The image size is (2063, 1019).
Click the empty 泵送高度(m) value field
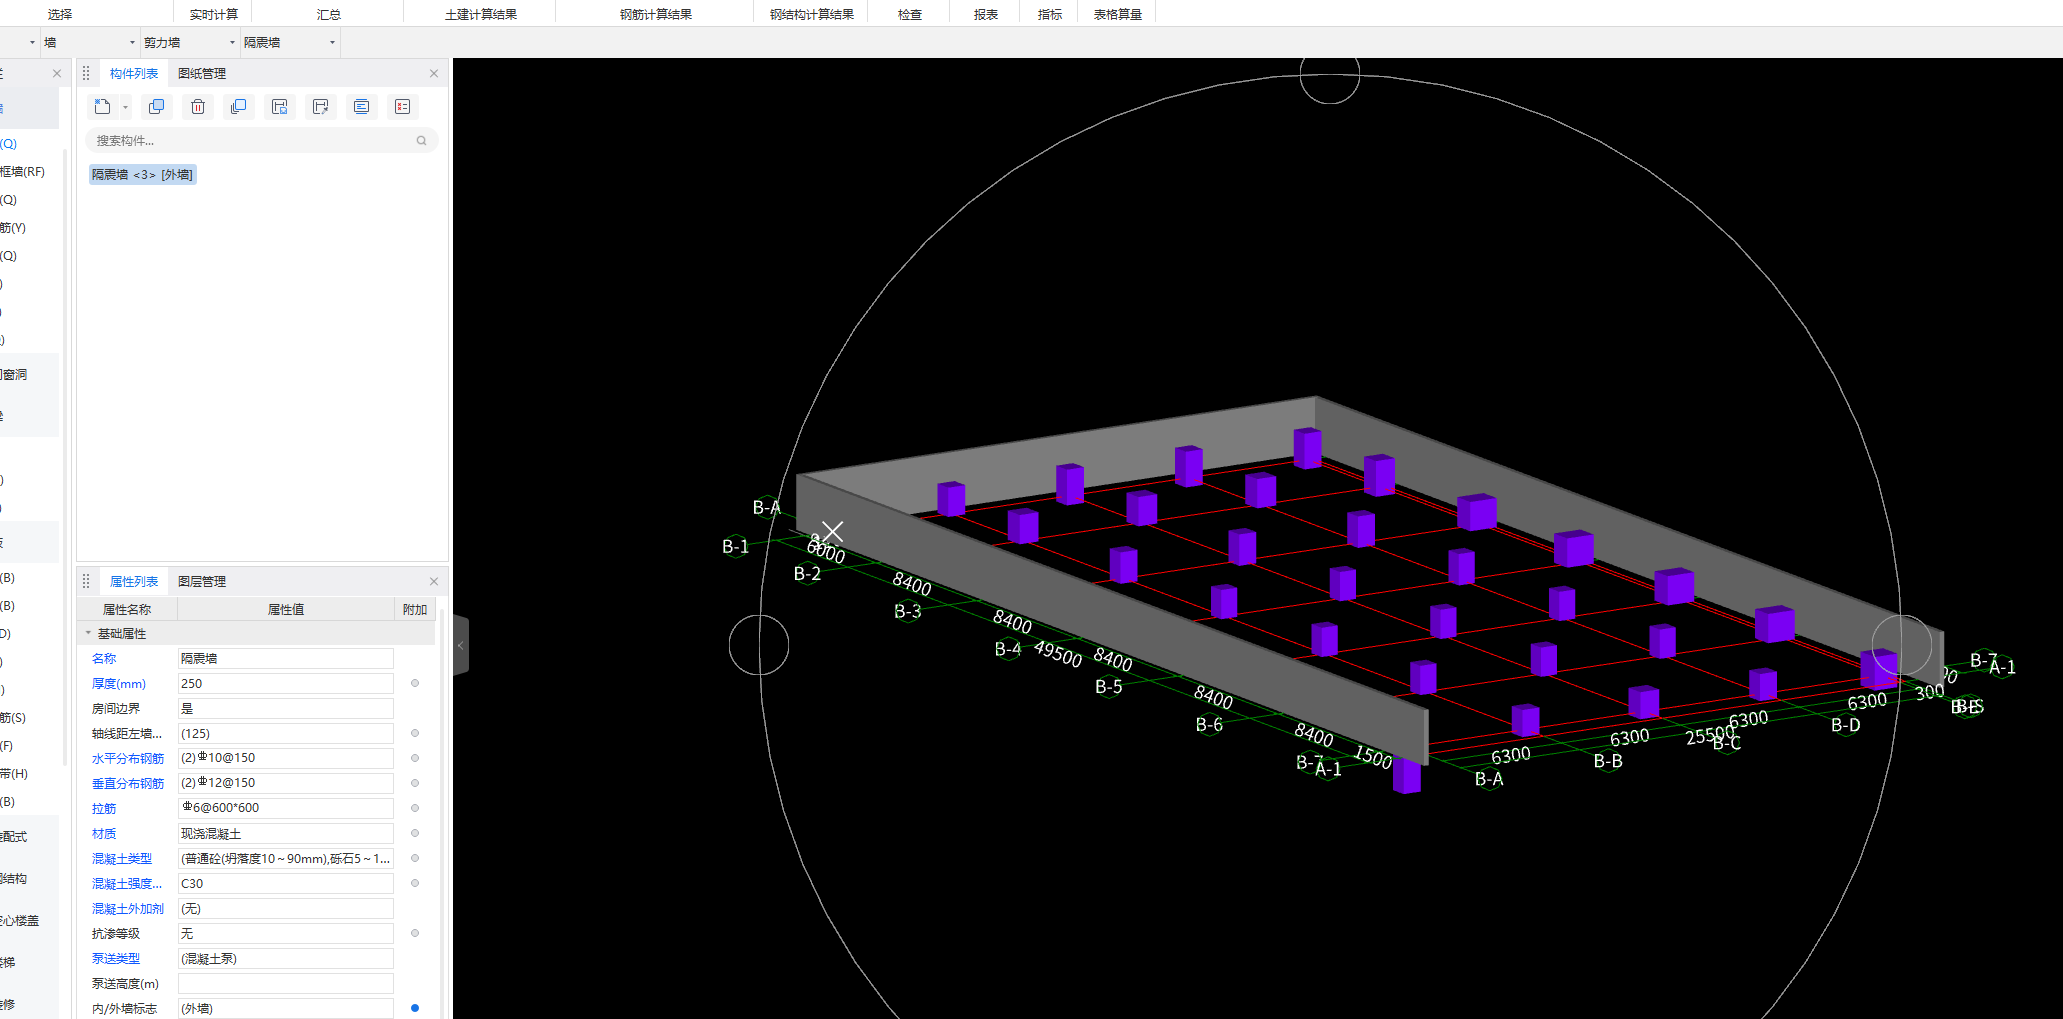click(285, 983)
